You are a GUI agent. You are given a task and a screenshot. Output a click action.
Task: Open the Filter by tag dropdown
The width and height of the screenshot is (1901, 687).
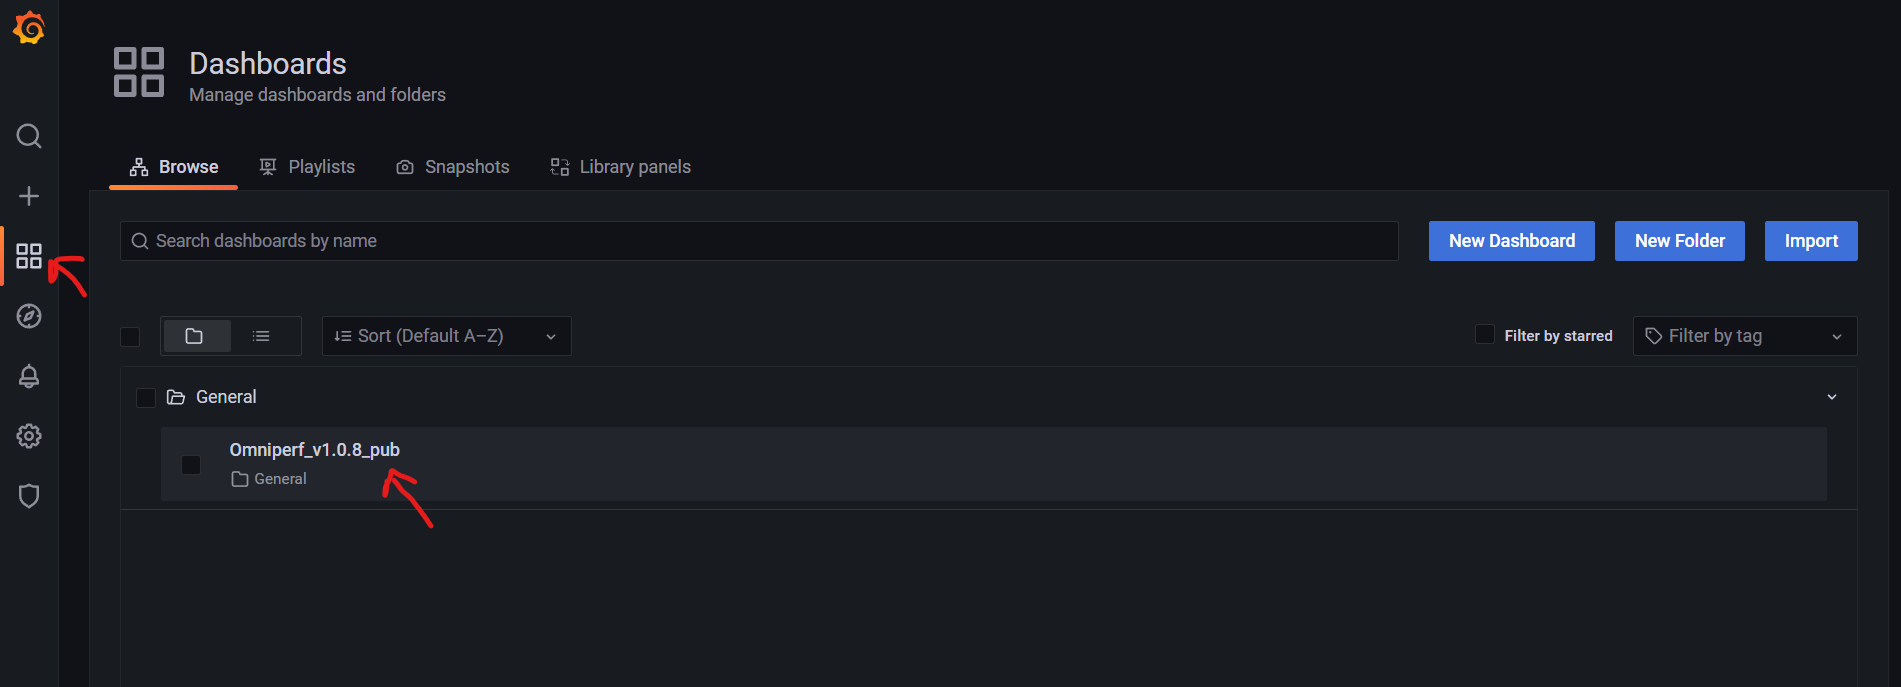1744,336
